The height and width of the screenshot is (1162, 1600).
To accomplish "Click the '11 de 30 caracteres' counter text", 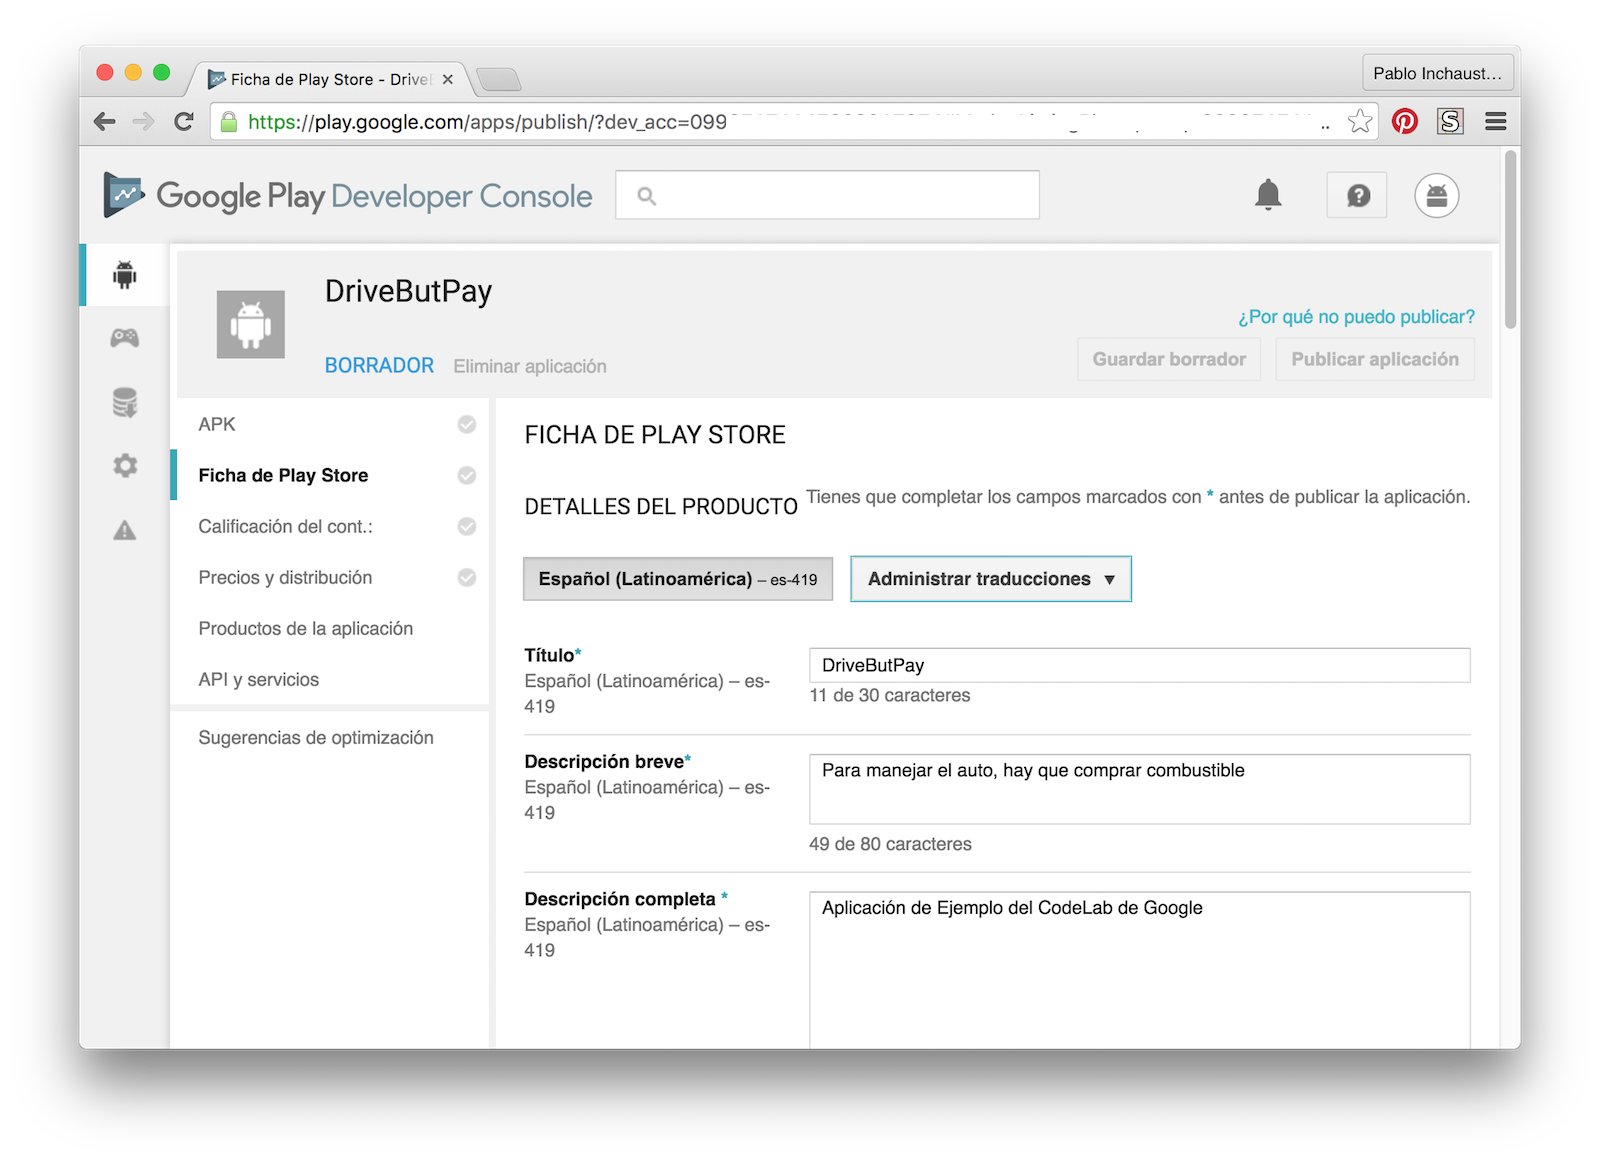I will 890,695.
